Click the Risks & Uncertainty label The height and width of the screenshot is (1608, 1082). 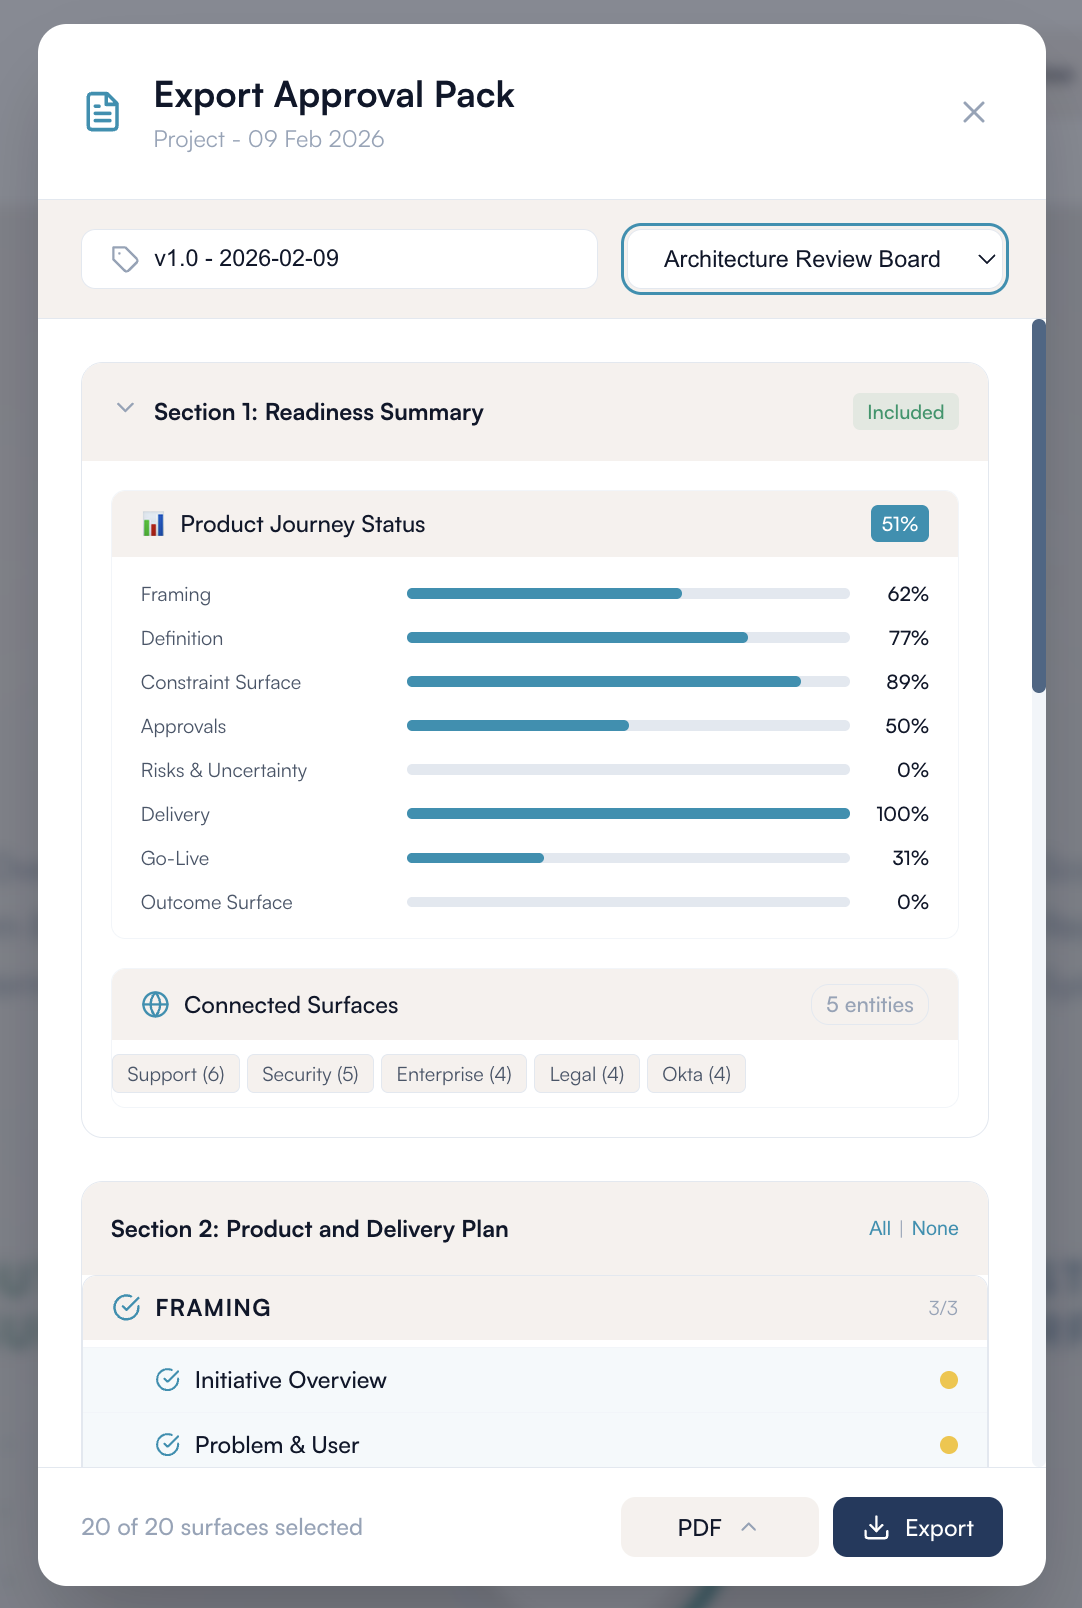(224, 770)
